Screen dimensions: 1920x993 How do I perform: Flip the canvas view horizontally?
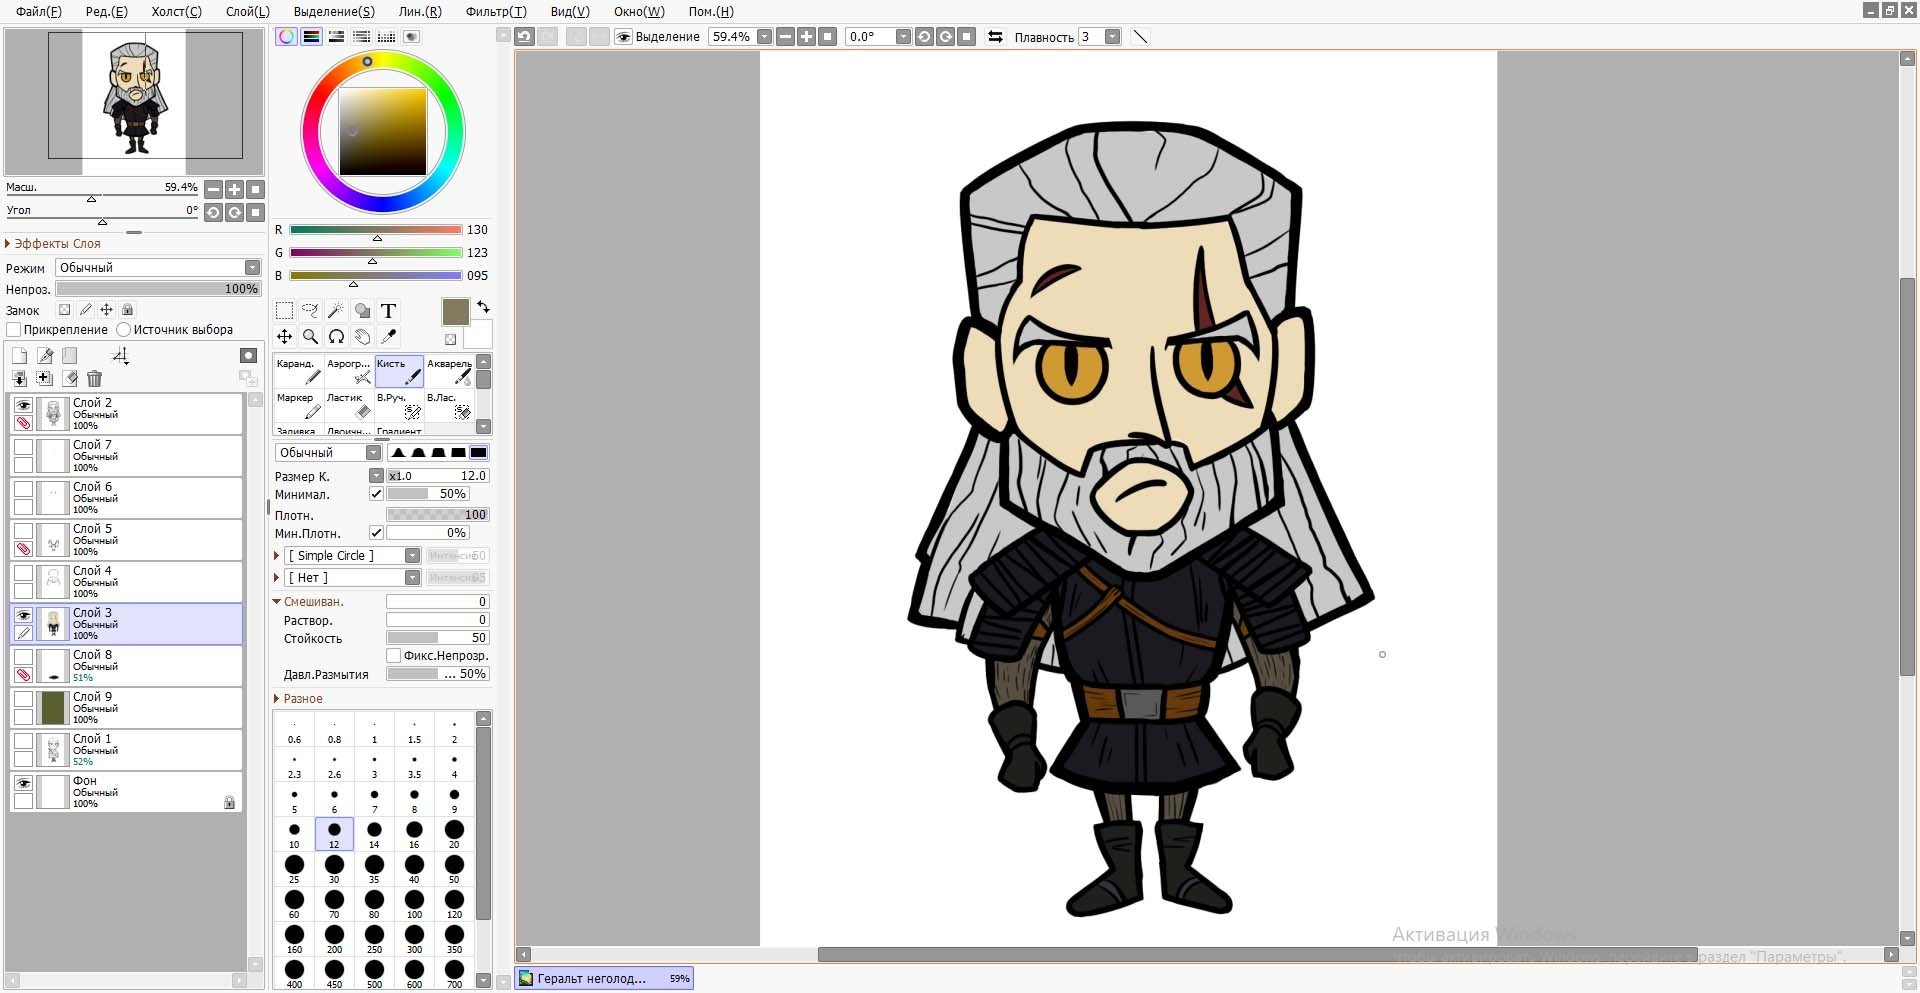coord(995,36)
